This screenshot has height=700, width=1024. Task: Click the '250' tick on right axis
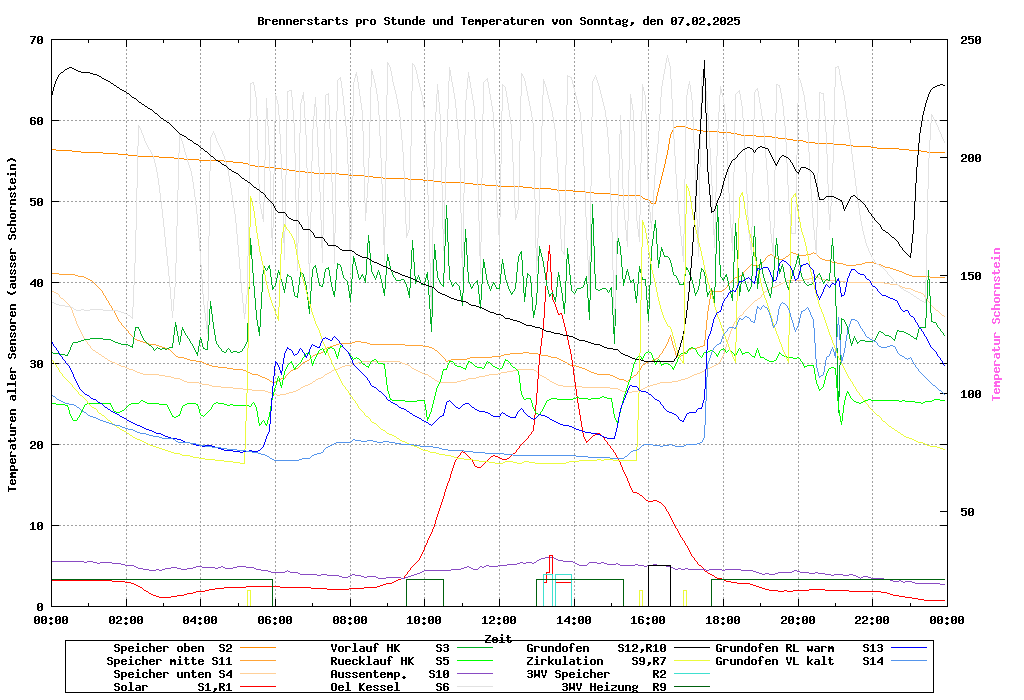click(971, 40)
